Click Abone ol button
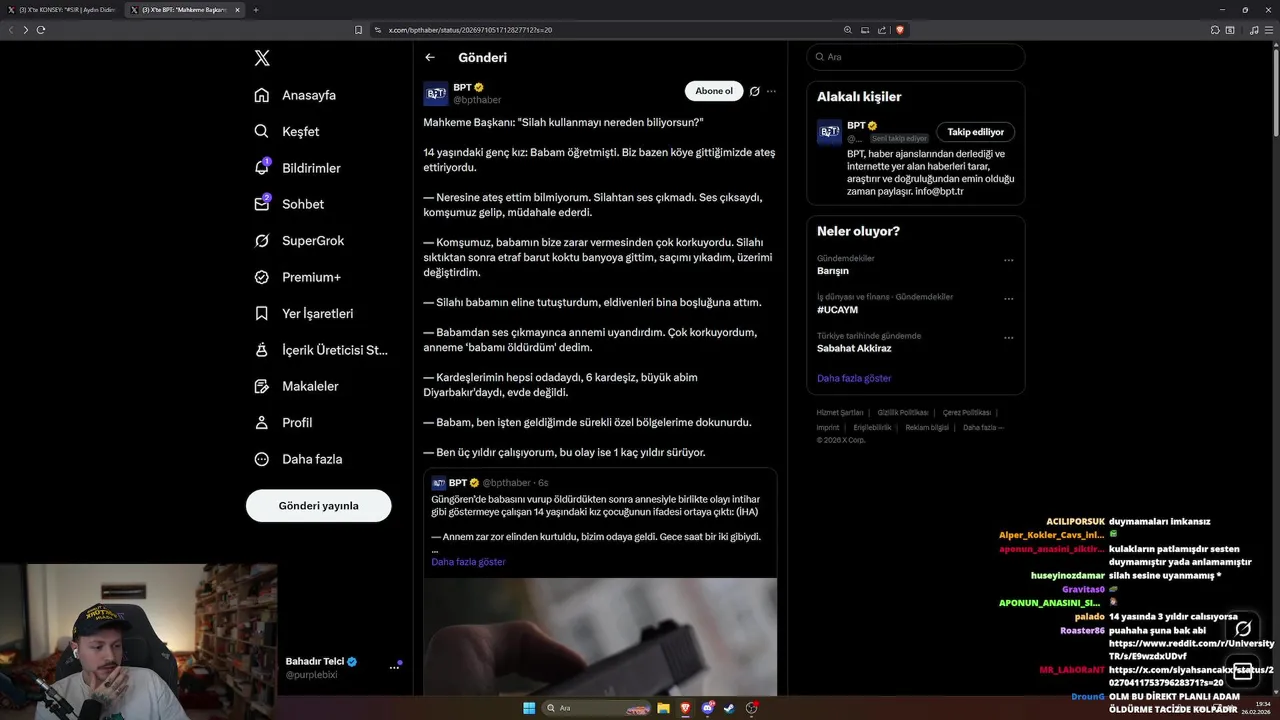Image resolution: width=1280 pixels, height=720 pixels. [714, 91]
